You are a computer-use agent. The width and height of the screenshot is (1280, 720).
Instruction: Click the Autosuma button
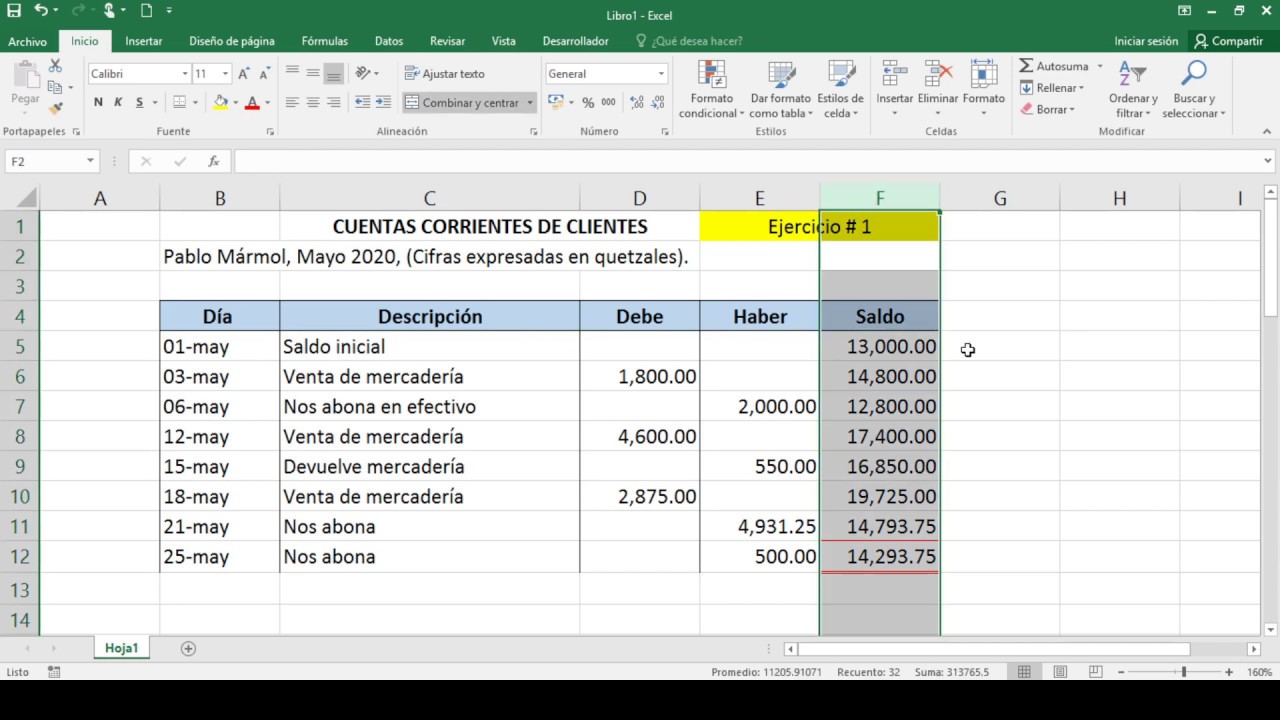tap(1054, 67)
